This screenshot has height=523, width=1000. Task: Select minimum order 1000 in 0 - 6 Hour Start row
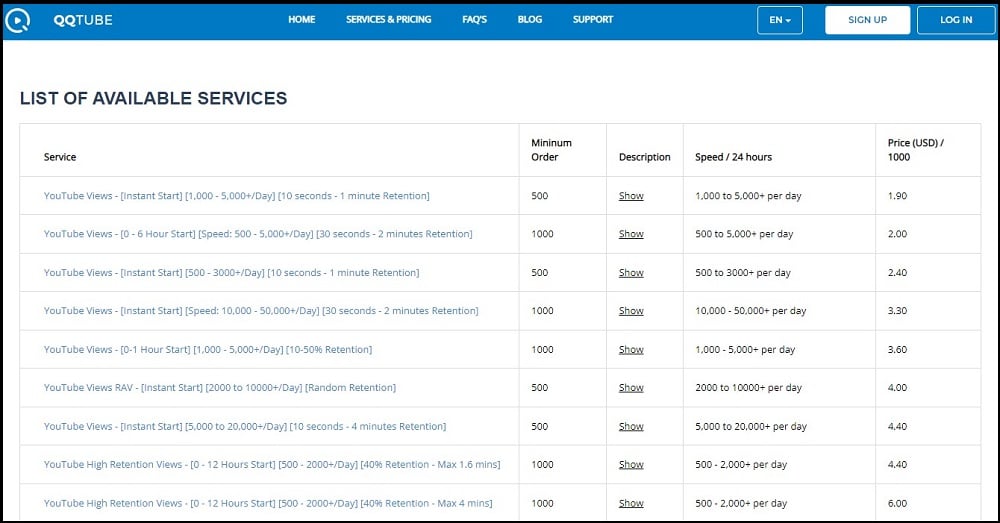pyautogui.click(x=542, y=234)
